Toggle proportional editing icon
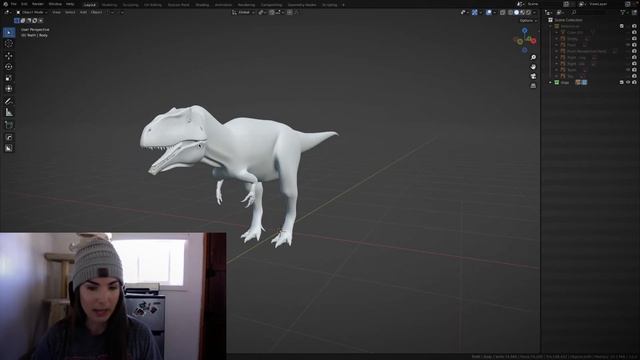640x360 pixels. coord(289,13)
